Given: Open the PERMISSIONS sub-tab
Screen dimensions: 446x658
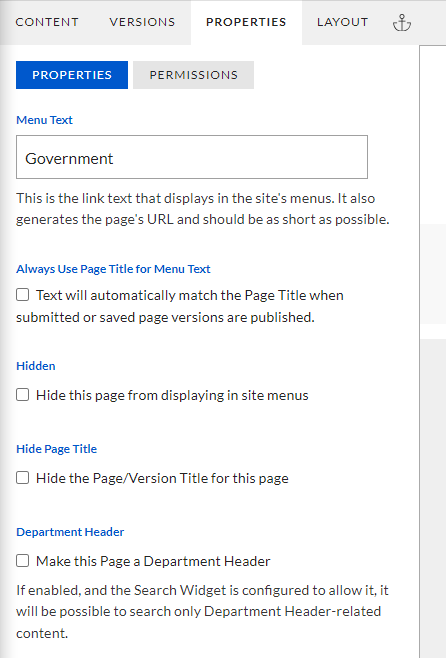Looking at the screenshot, I should [193, 75].
